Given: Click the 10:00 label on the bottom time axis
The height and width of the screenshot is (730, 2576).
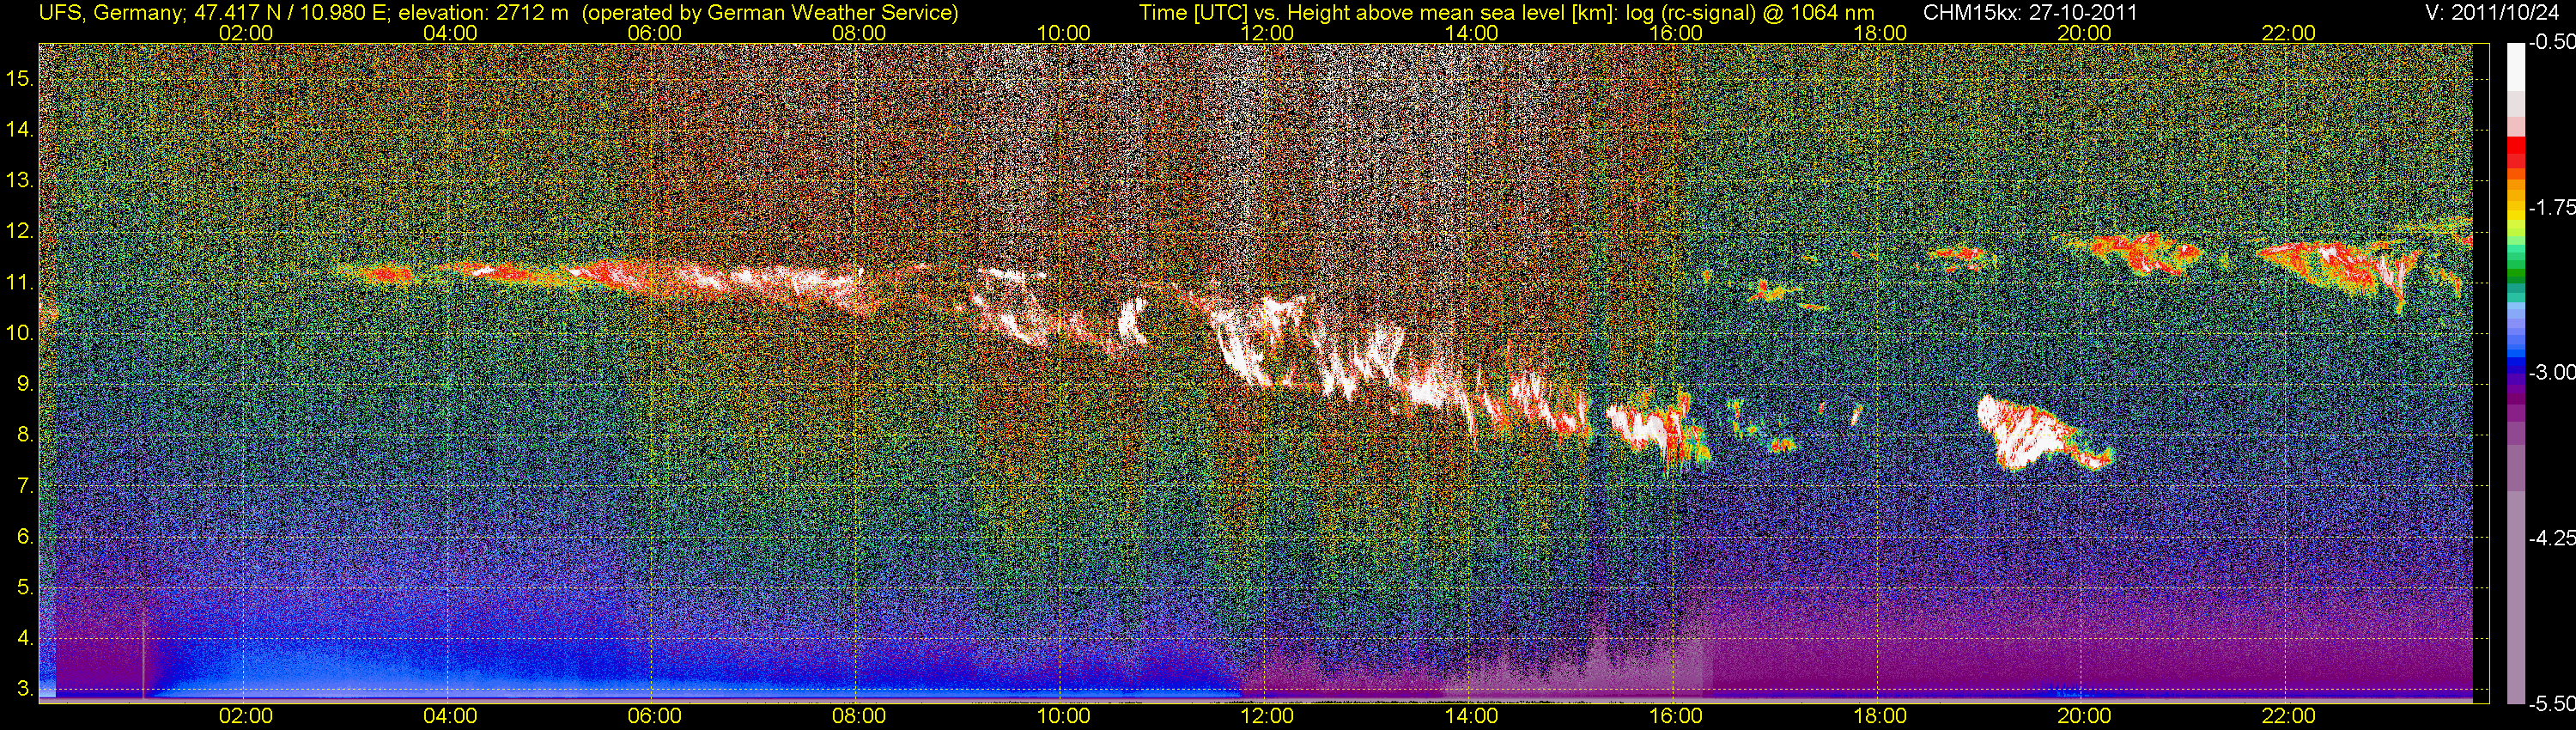Looking at the screenshot, I should (x=1063, y=716).
